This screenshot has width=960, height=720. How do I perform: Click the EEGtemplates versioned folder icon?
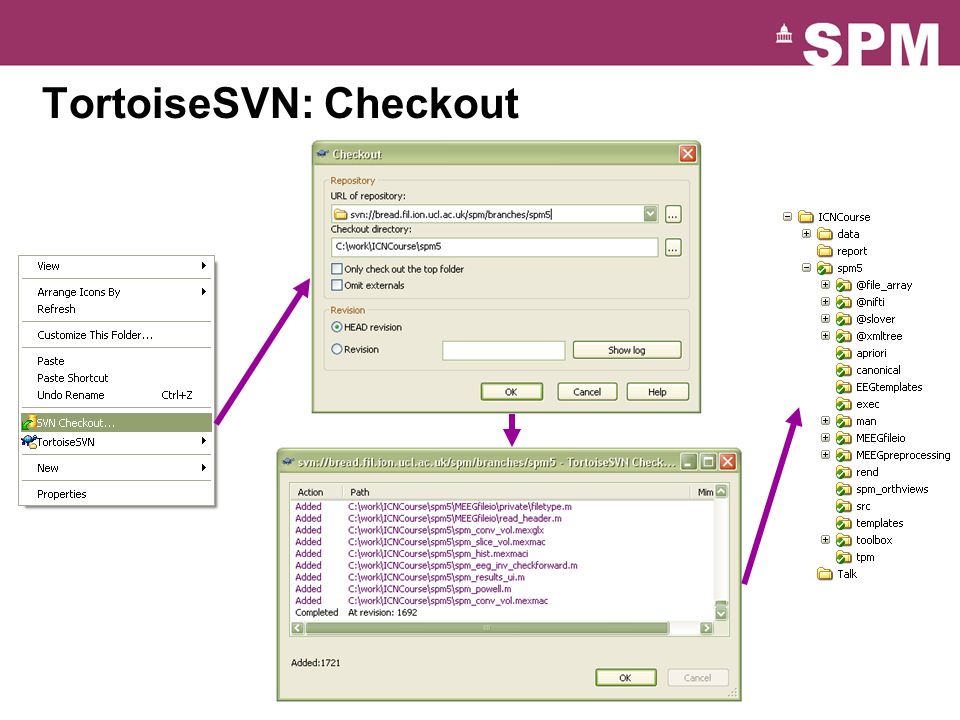coord(844,387)
